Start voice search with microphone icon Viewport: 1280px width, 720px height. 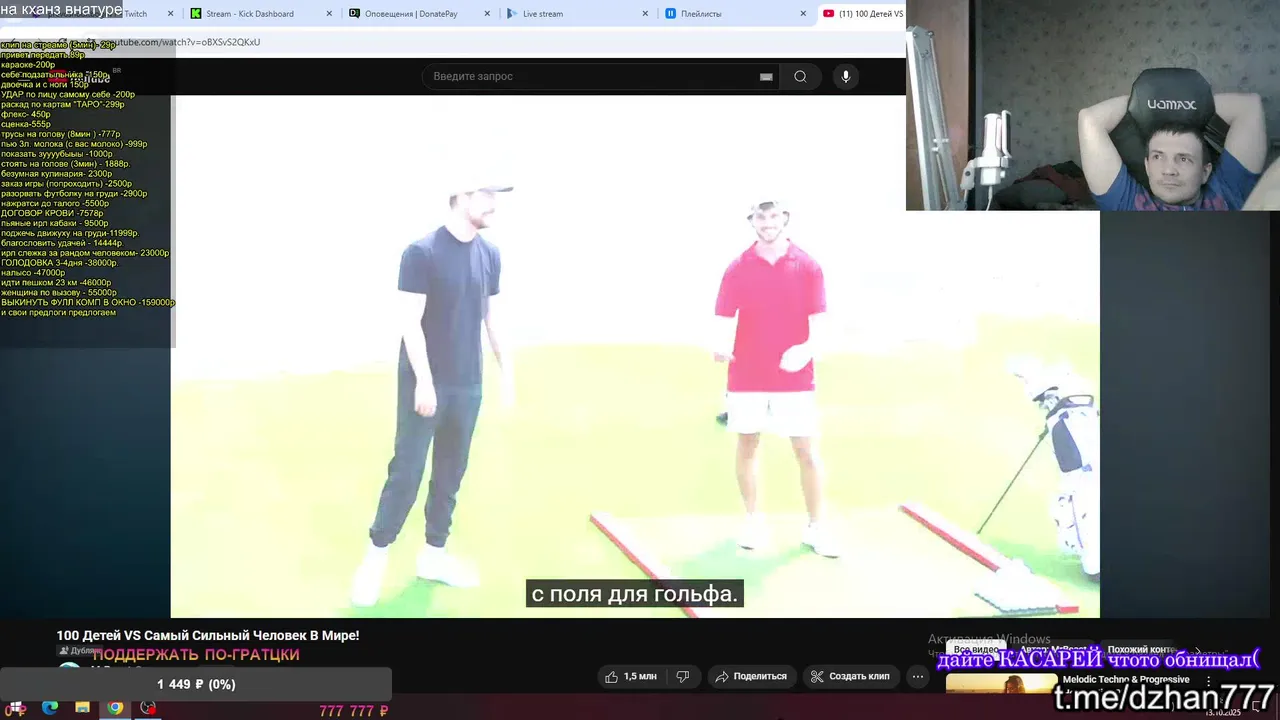846,76
